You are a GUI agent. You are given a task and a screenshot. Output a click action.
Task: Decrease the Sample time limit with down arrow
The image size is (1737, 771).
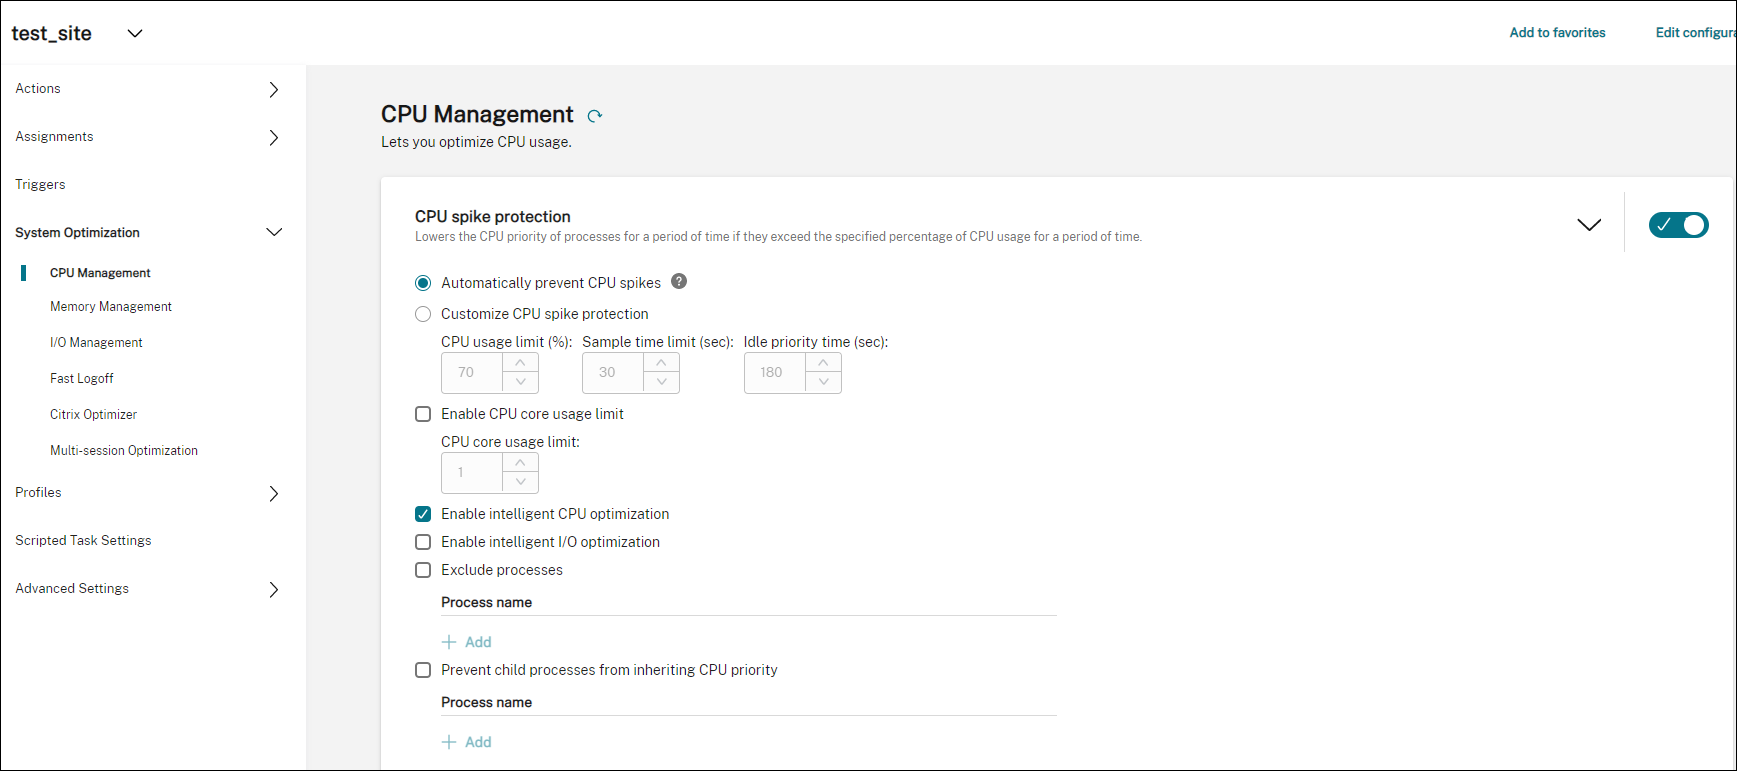[x=661, y=382]
